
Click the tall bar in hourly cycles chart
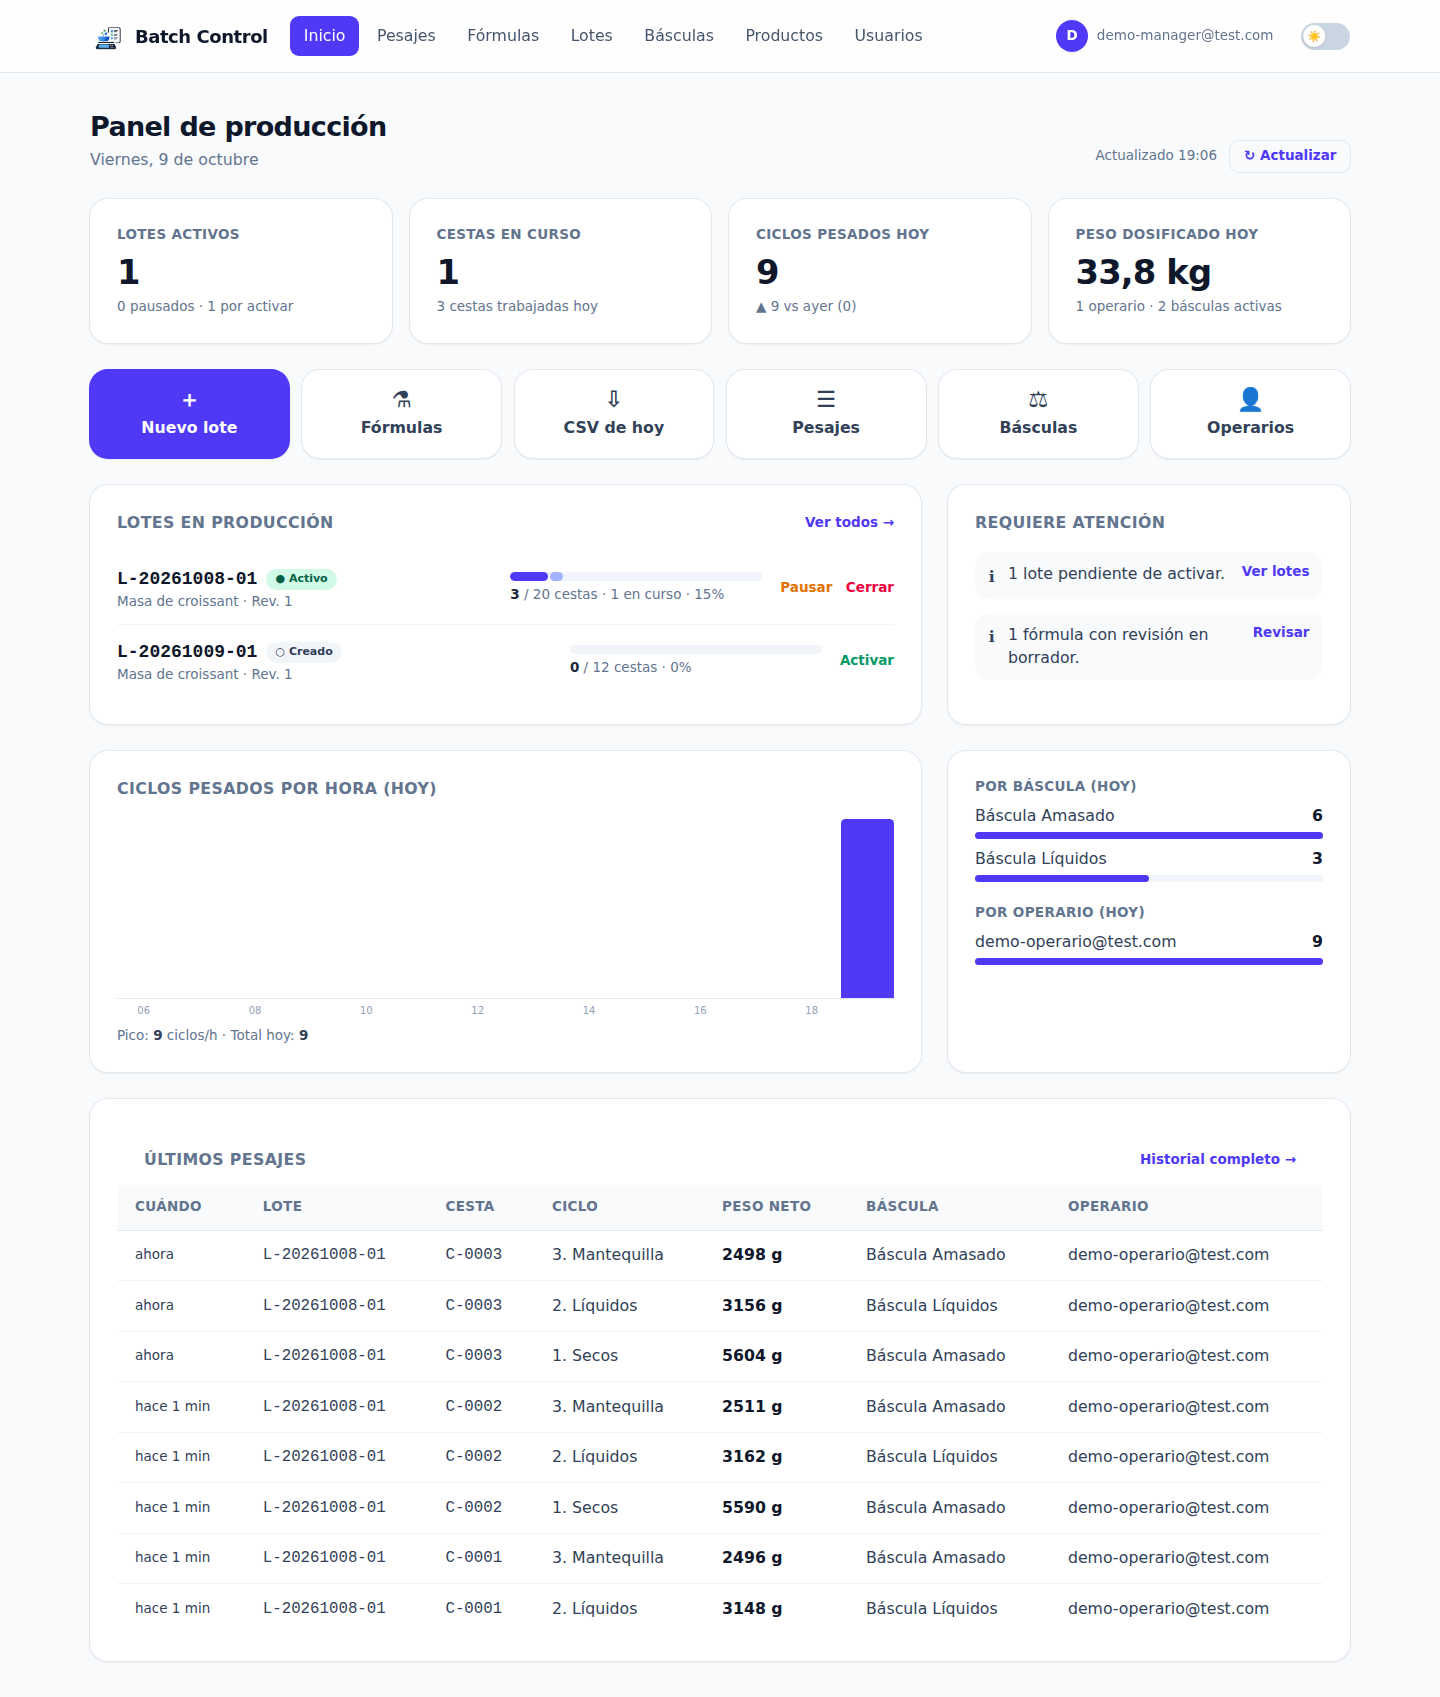click(867, 908)
